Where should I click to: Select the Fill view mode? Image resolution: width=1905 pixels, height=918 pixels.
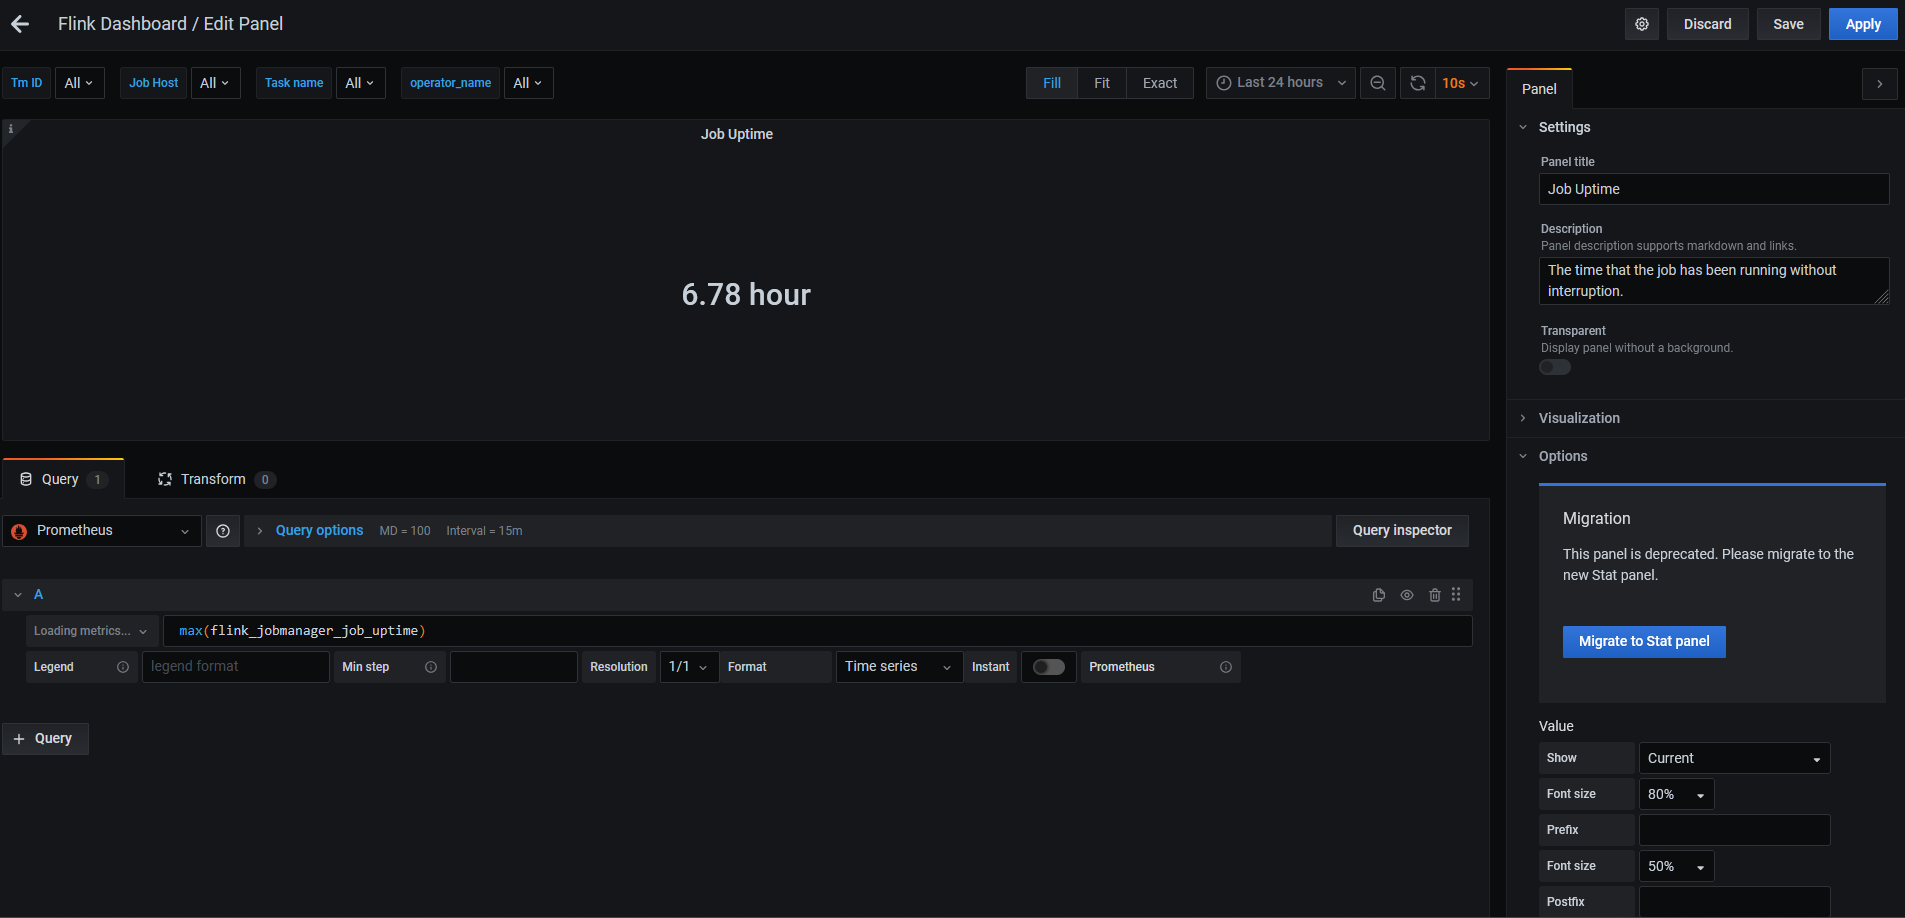[x=1052, y=83]
